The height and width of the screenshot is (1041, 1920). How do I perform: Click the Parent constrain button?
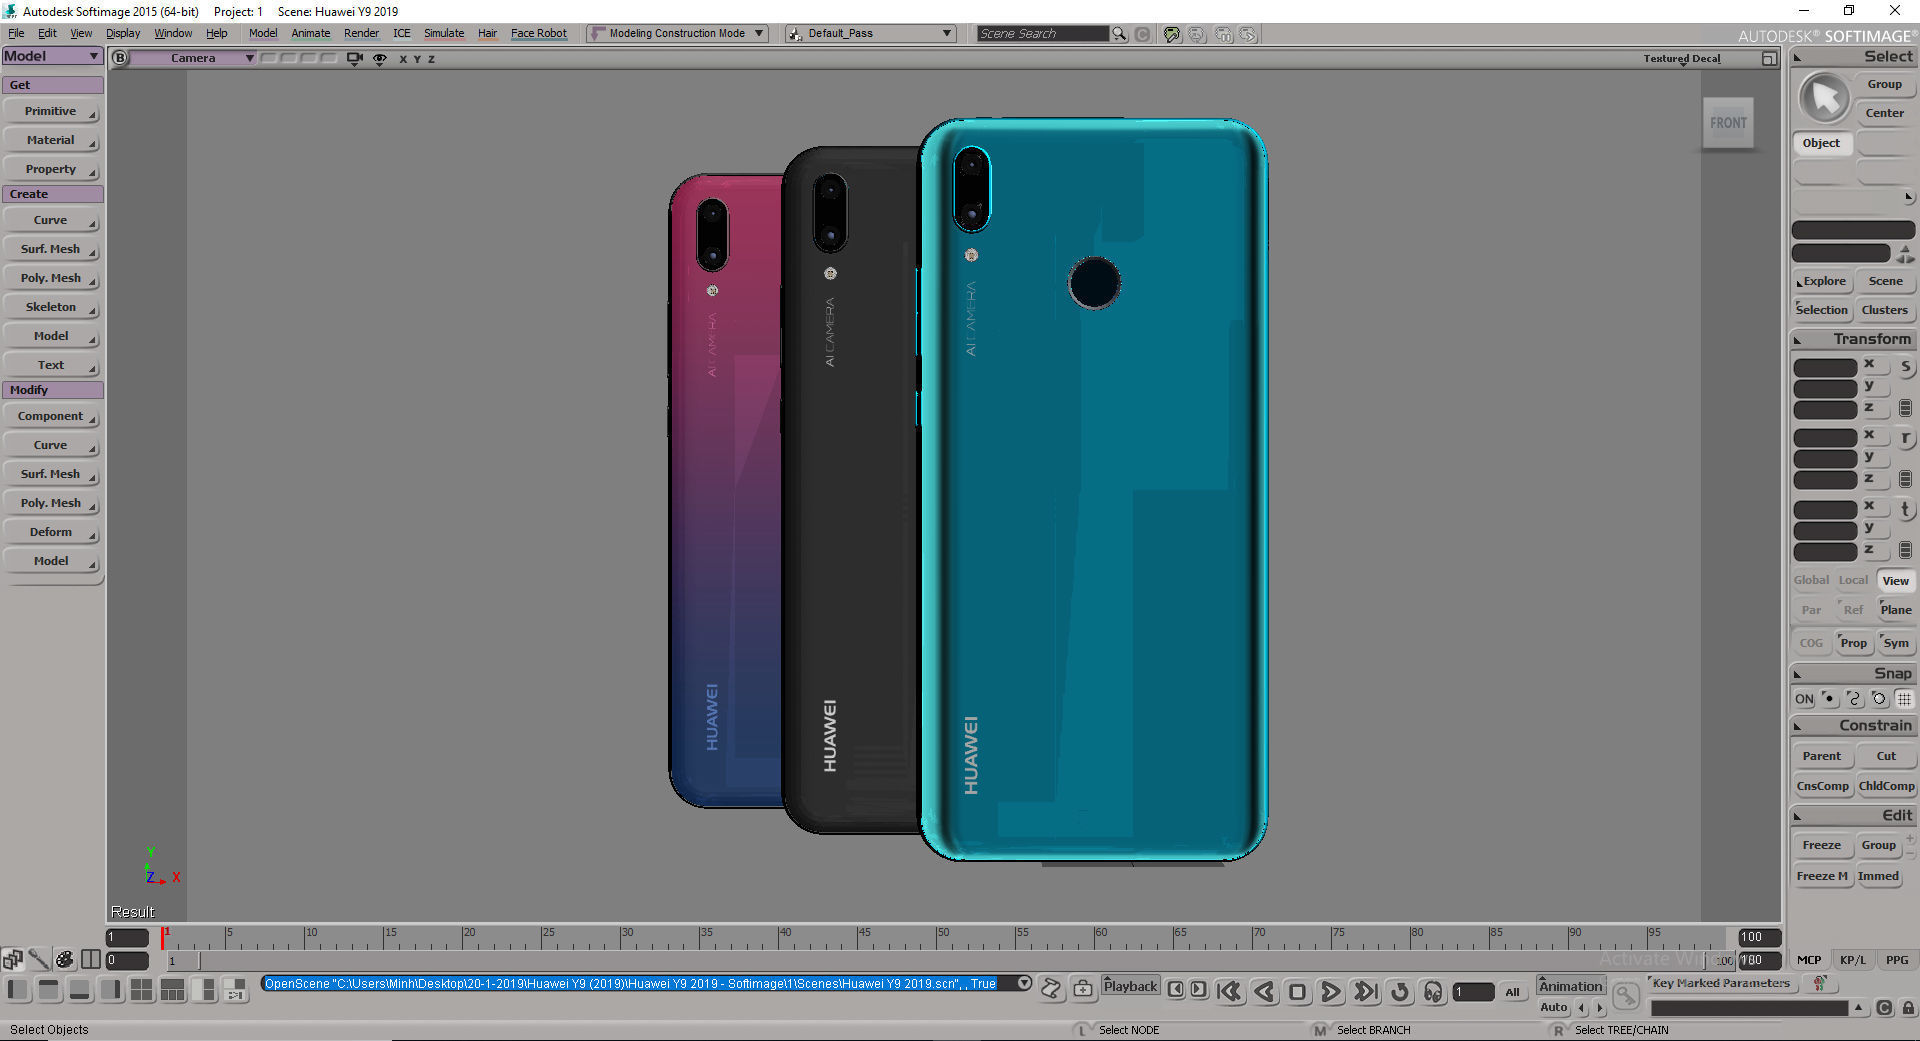tap(1821, 757)
